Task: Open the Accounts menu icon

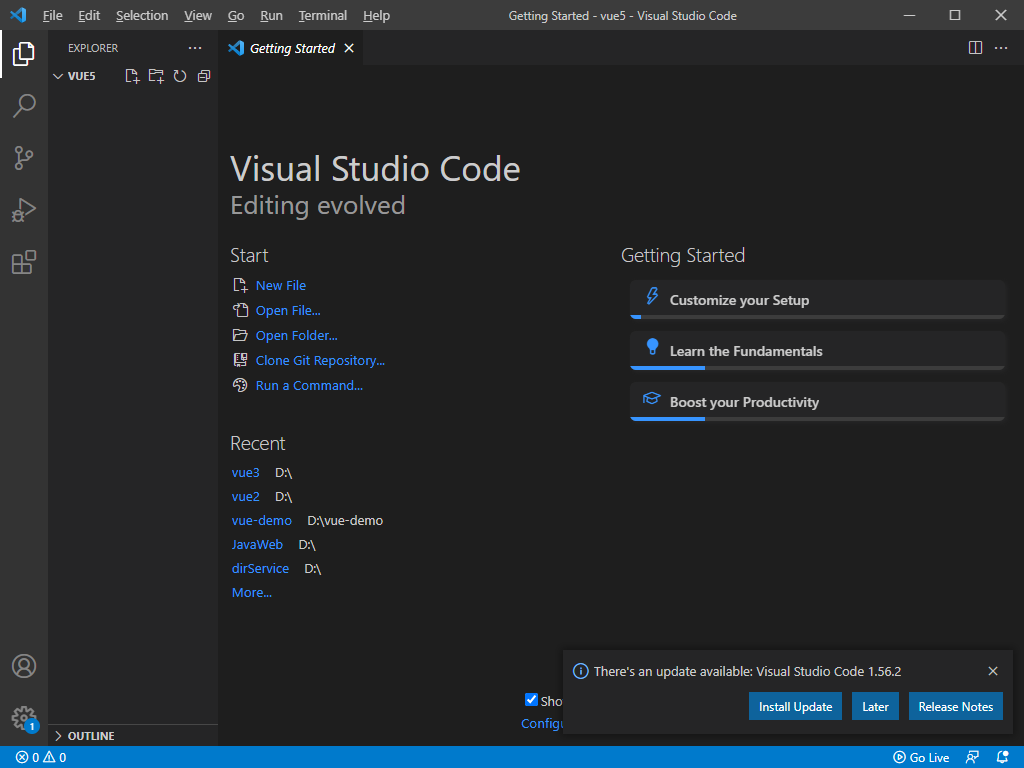Action: coord(24,666)
